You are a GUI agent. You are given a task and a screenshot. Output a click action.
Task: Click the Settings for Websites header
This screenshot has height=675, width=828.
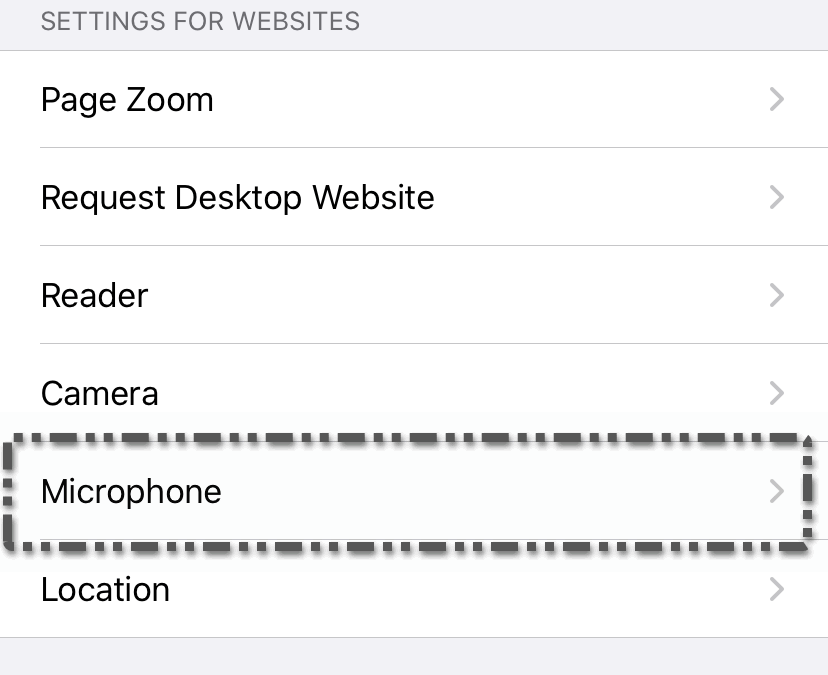coord(200,21)
